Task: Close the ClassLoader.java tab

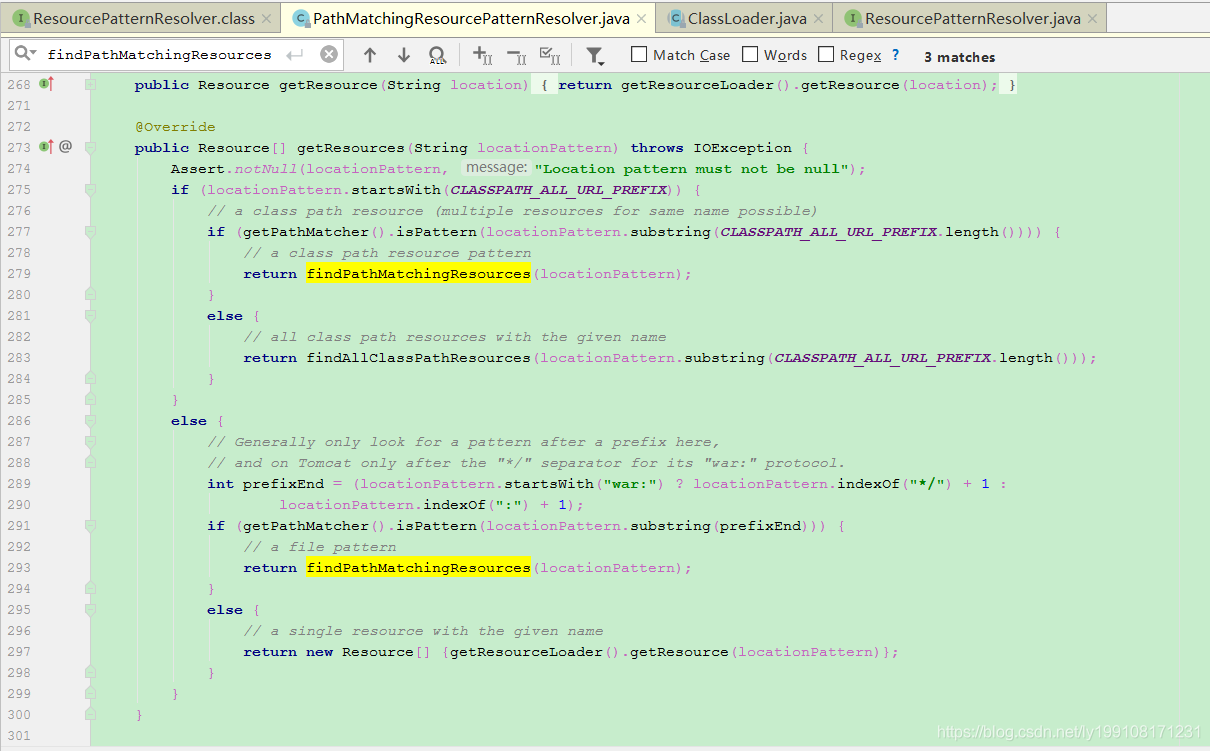Action: [818, 18]
